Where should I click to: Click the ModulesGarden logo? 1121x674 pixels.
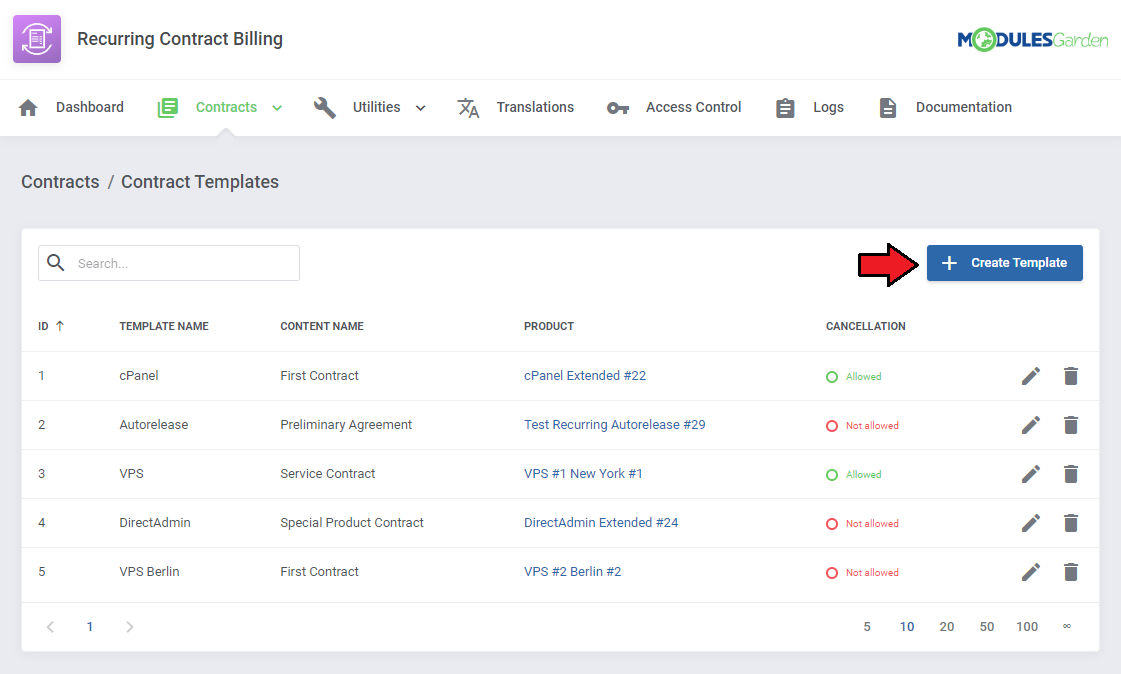[x=1032, y=39]
